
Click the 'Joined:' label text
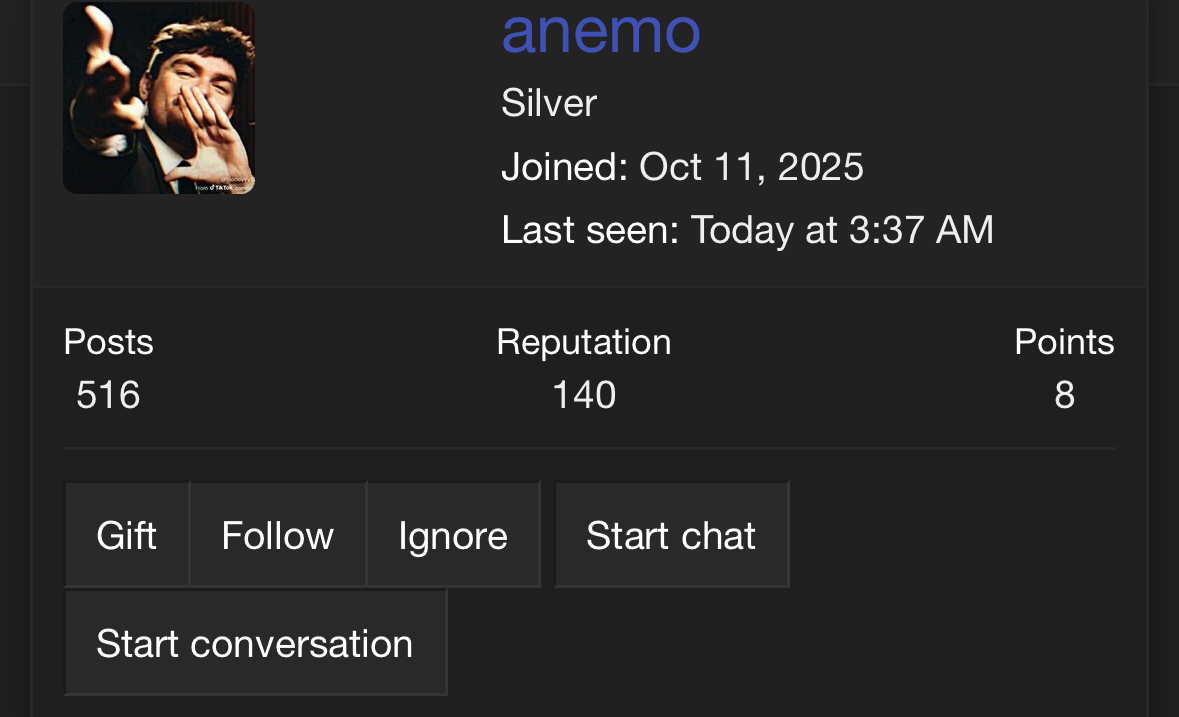tap(565, 167)
